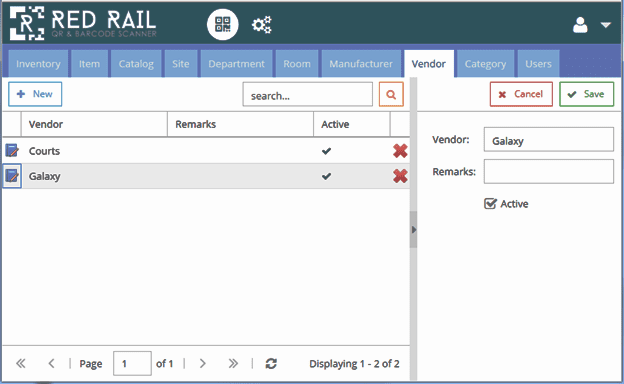Select the Galaxy vendor name cell
The image size is (624, 384).
click(94, 176)
